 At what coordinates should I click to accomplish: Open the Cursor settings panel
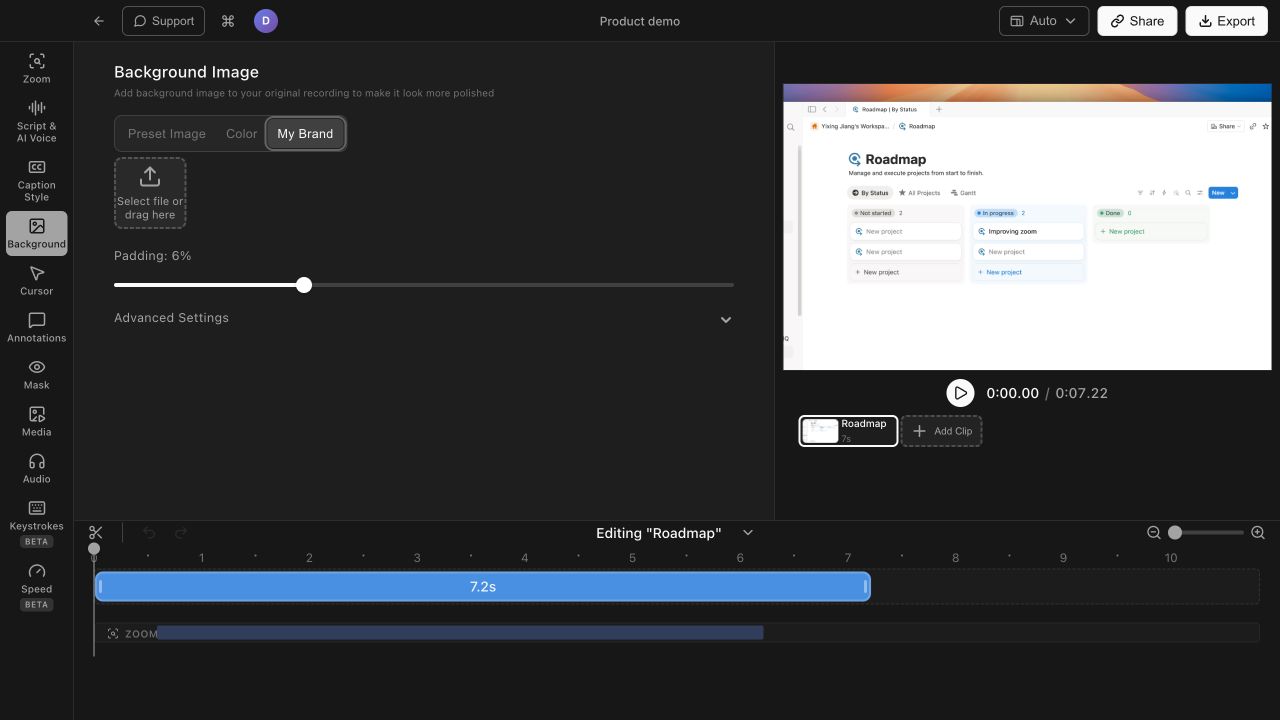[x=37, y=280]
